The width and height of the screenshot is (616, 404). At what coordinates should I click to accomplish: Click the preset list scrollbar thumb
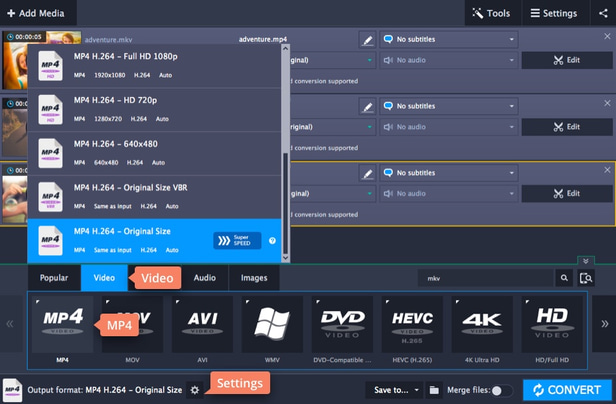[286, 204]
